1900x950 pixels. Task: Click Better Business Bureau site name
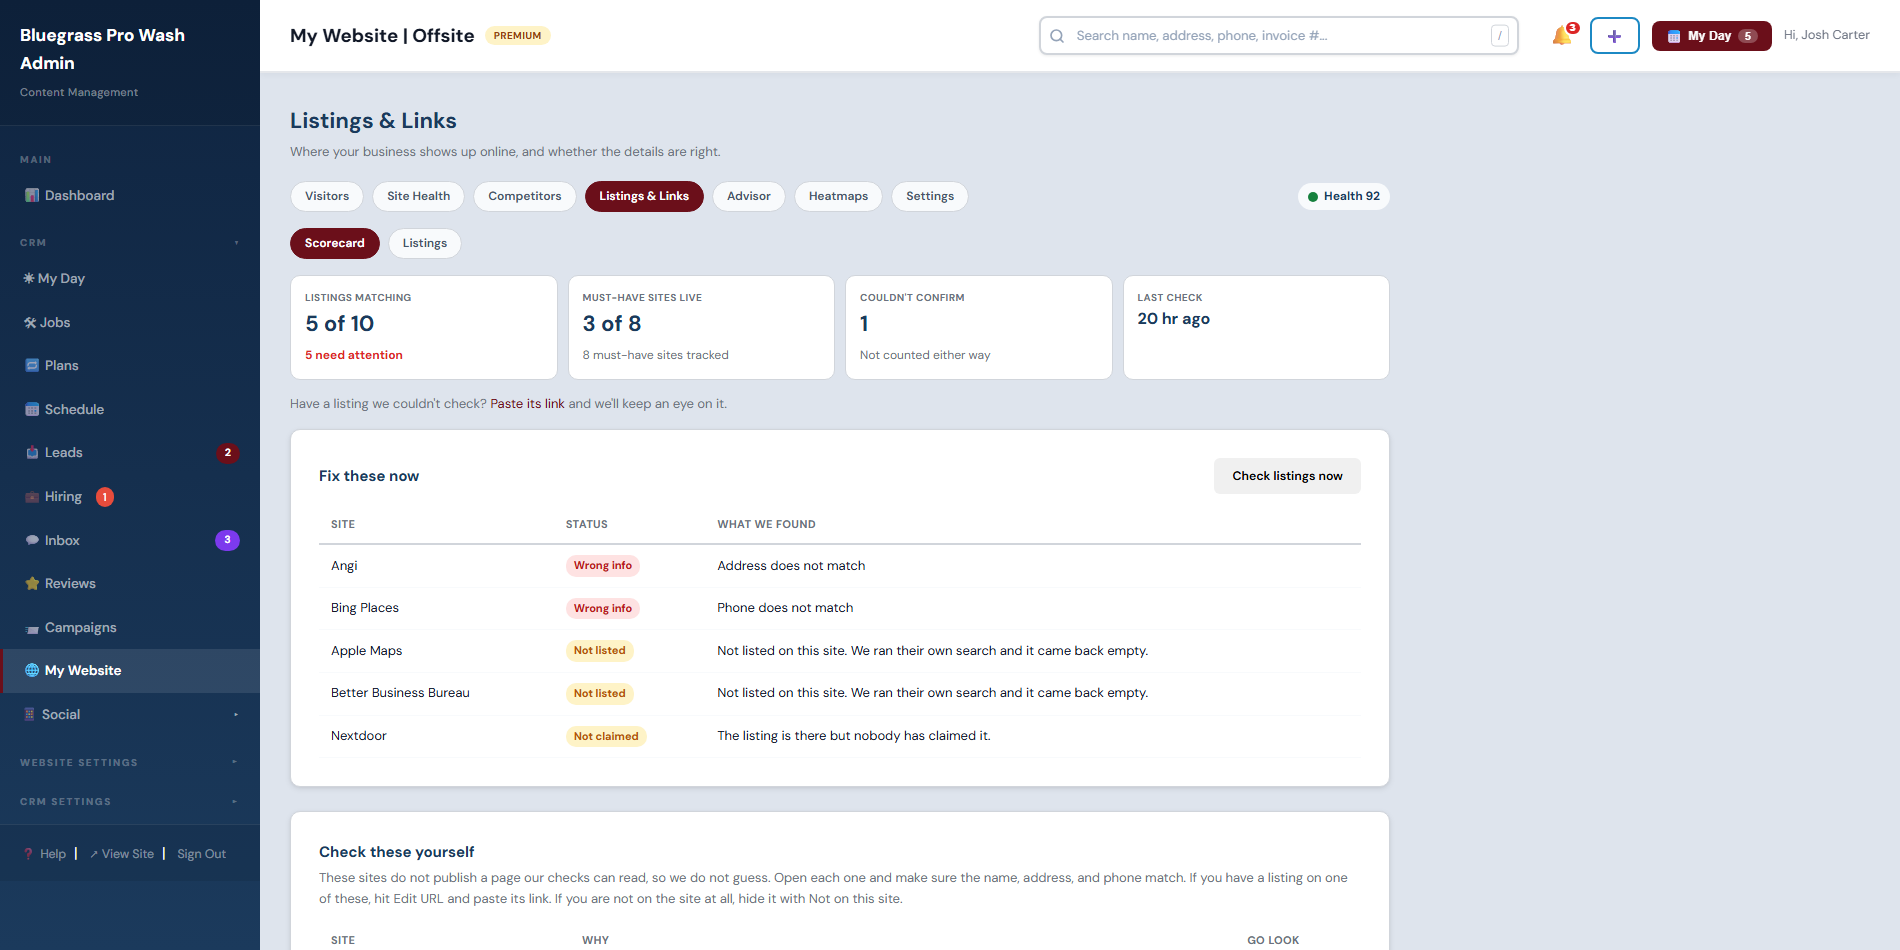coord(400,693)
